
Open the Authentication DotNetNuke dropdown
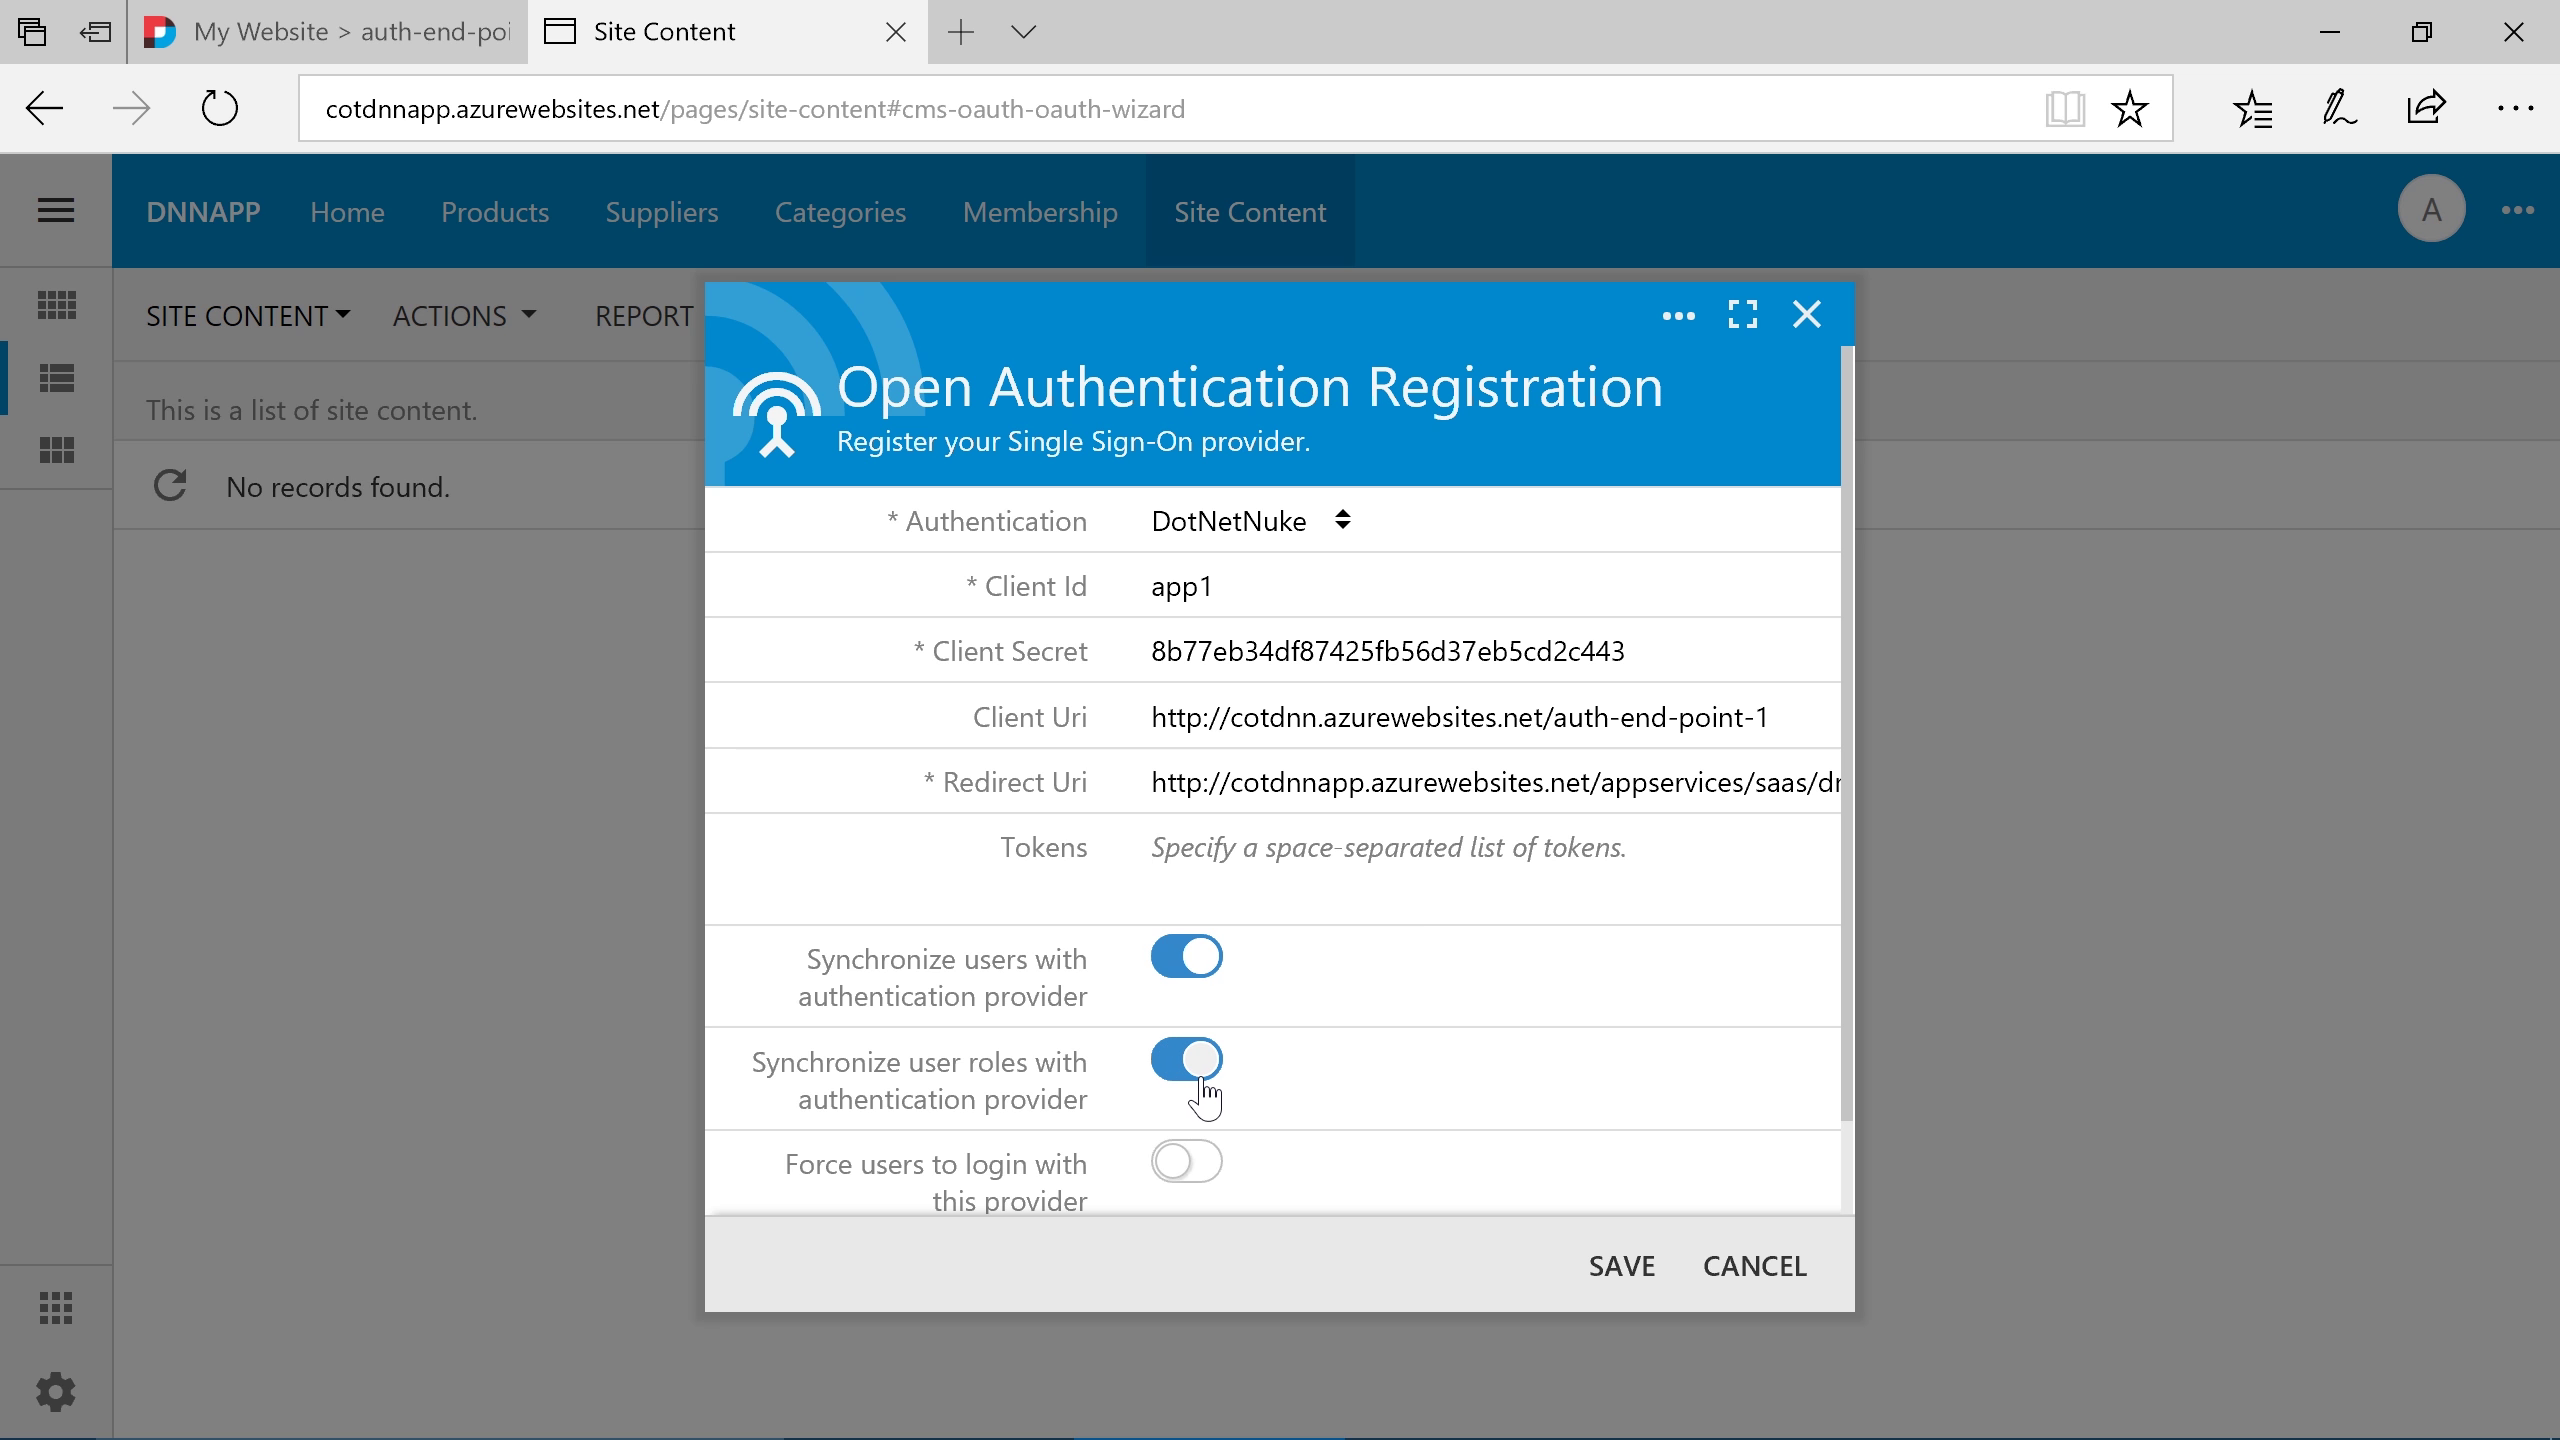[x=1250, y=521]
